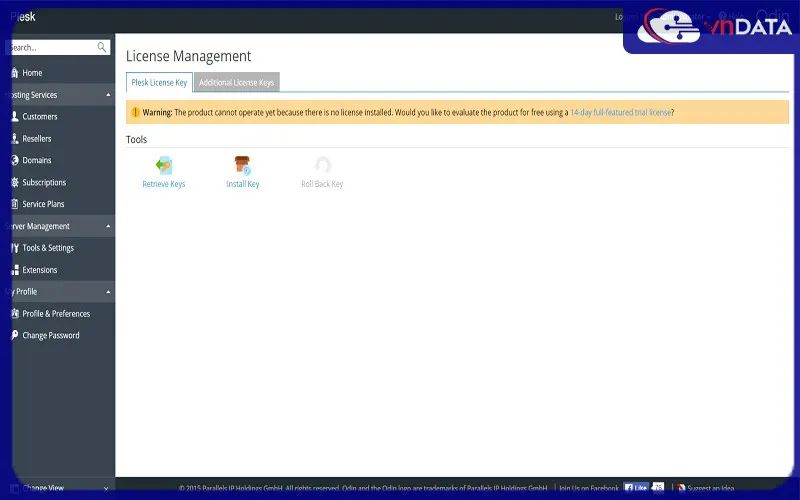This screenshot has height=500, width=800.
Task: Click the Suggest an Idea link
Action: [x=711, y=488]
